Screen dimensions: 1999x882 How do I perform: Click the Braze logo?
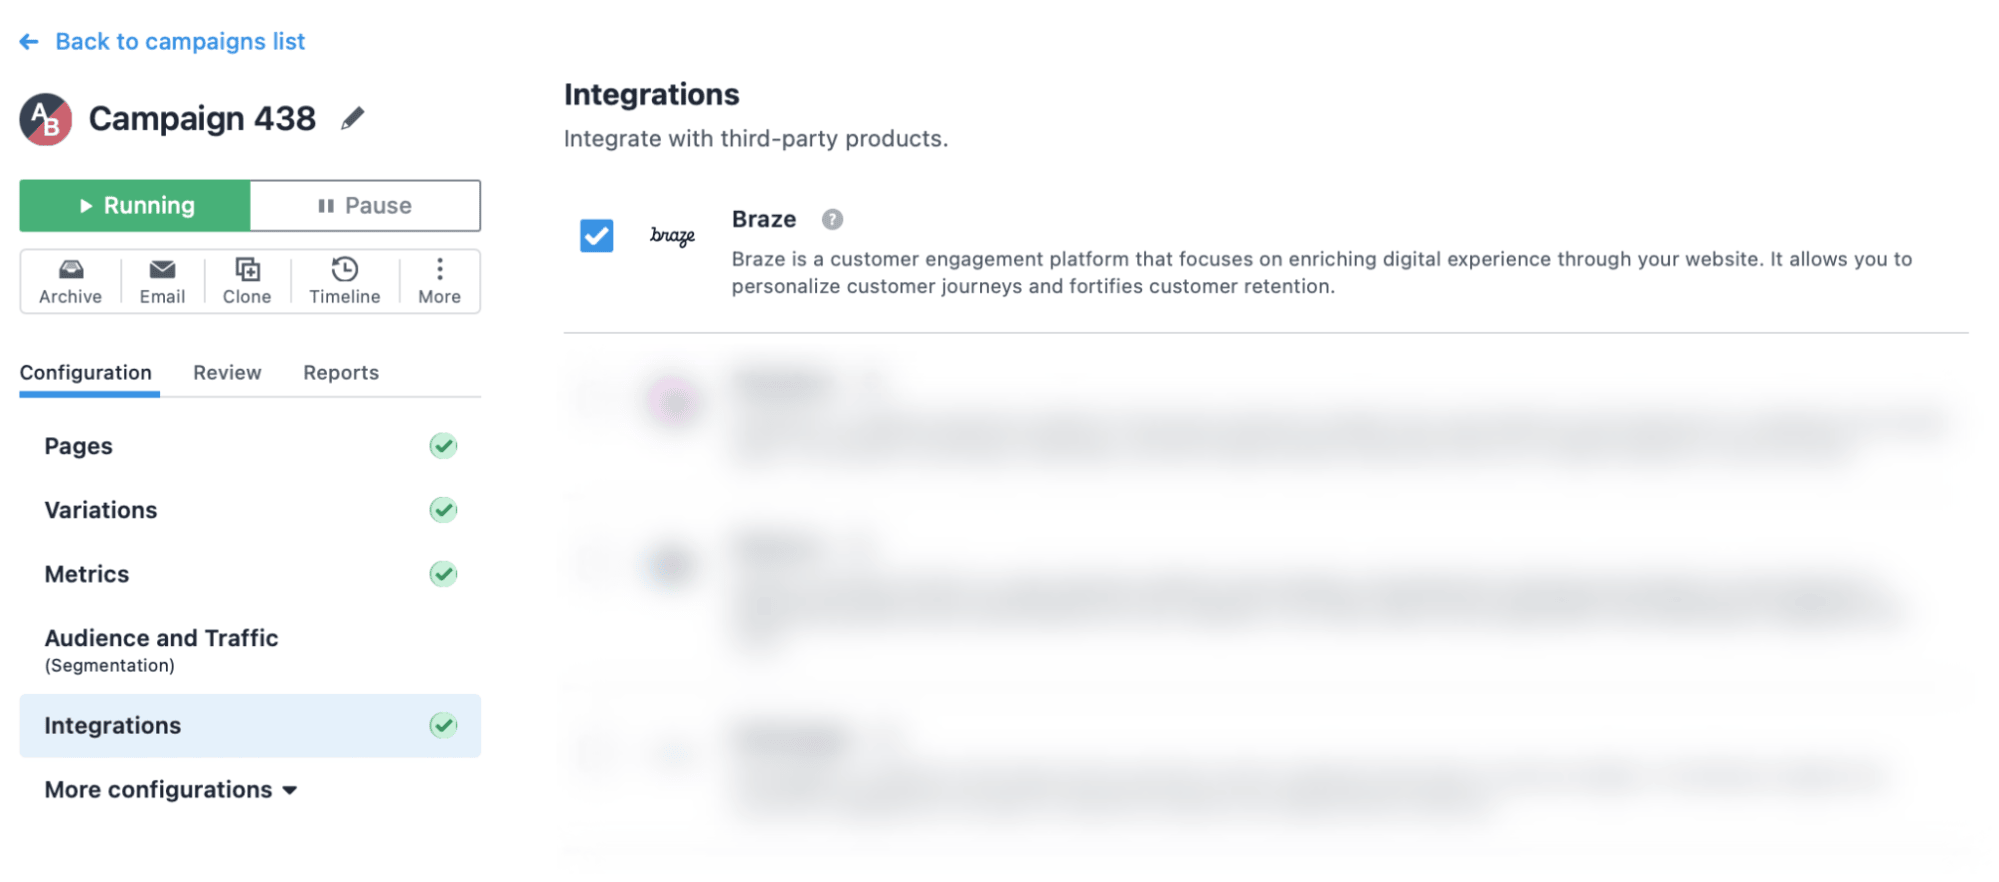pyautogui.click(x=672, y=236)
